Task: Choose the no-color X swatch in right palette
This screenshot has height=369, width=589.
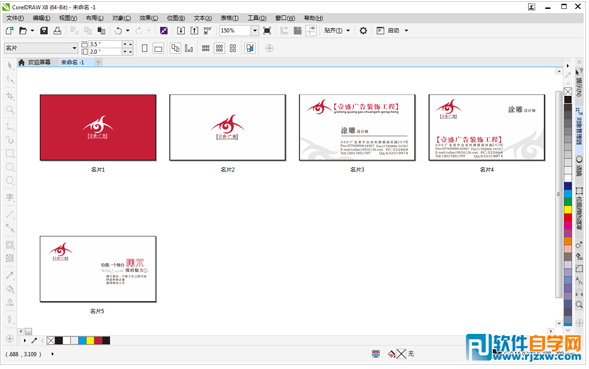Action: (x=568, y=91)
